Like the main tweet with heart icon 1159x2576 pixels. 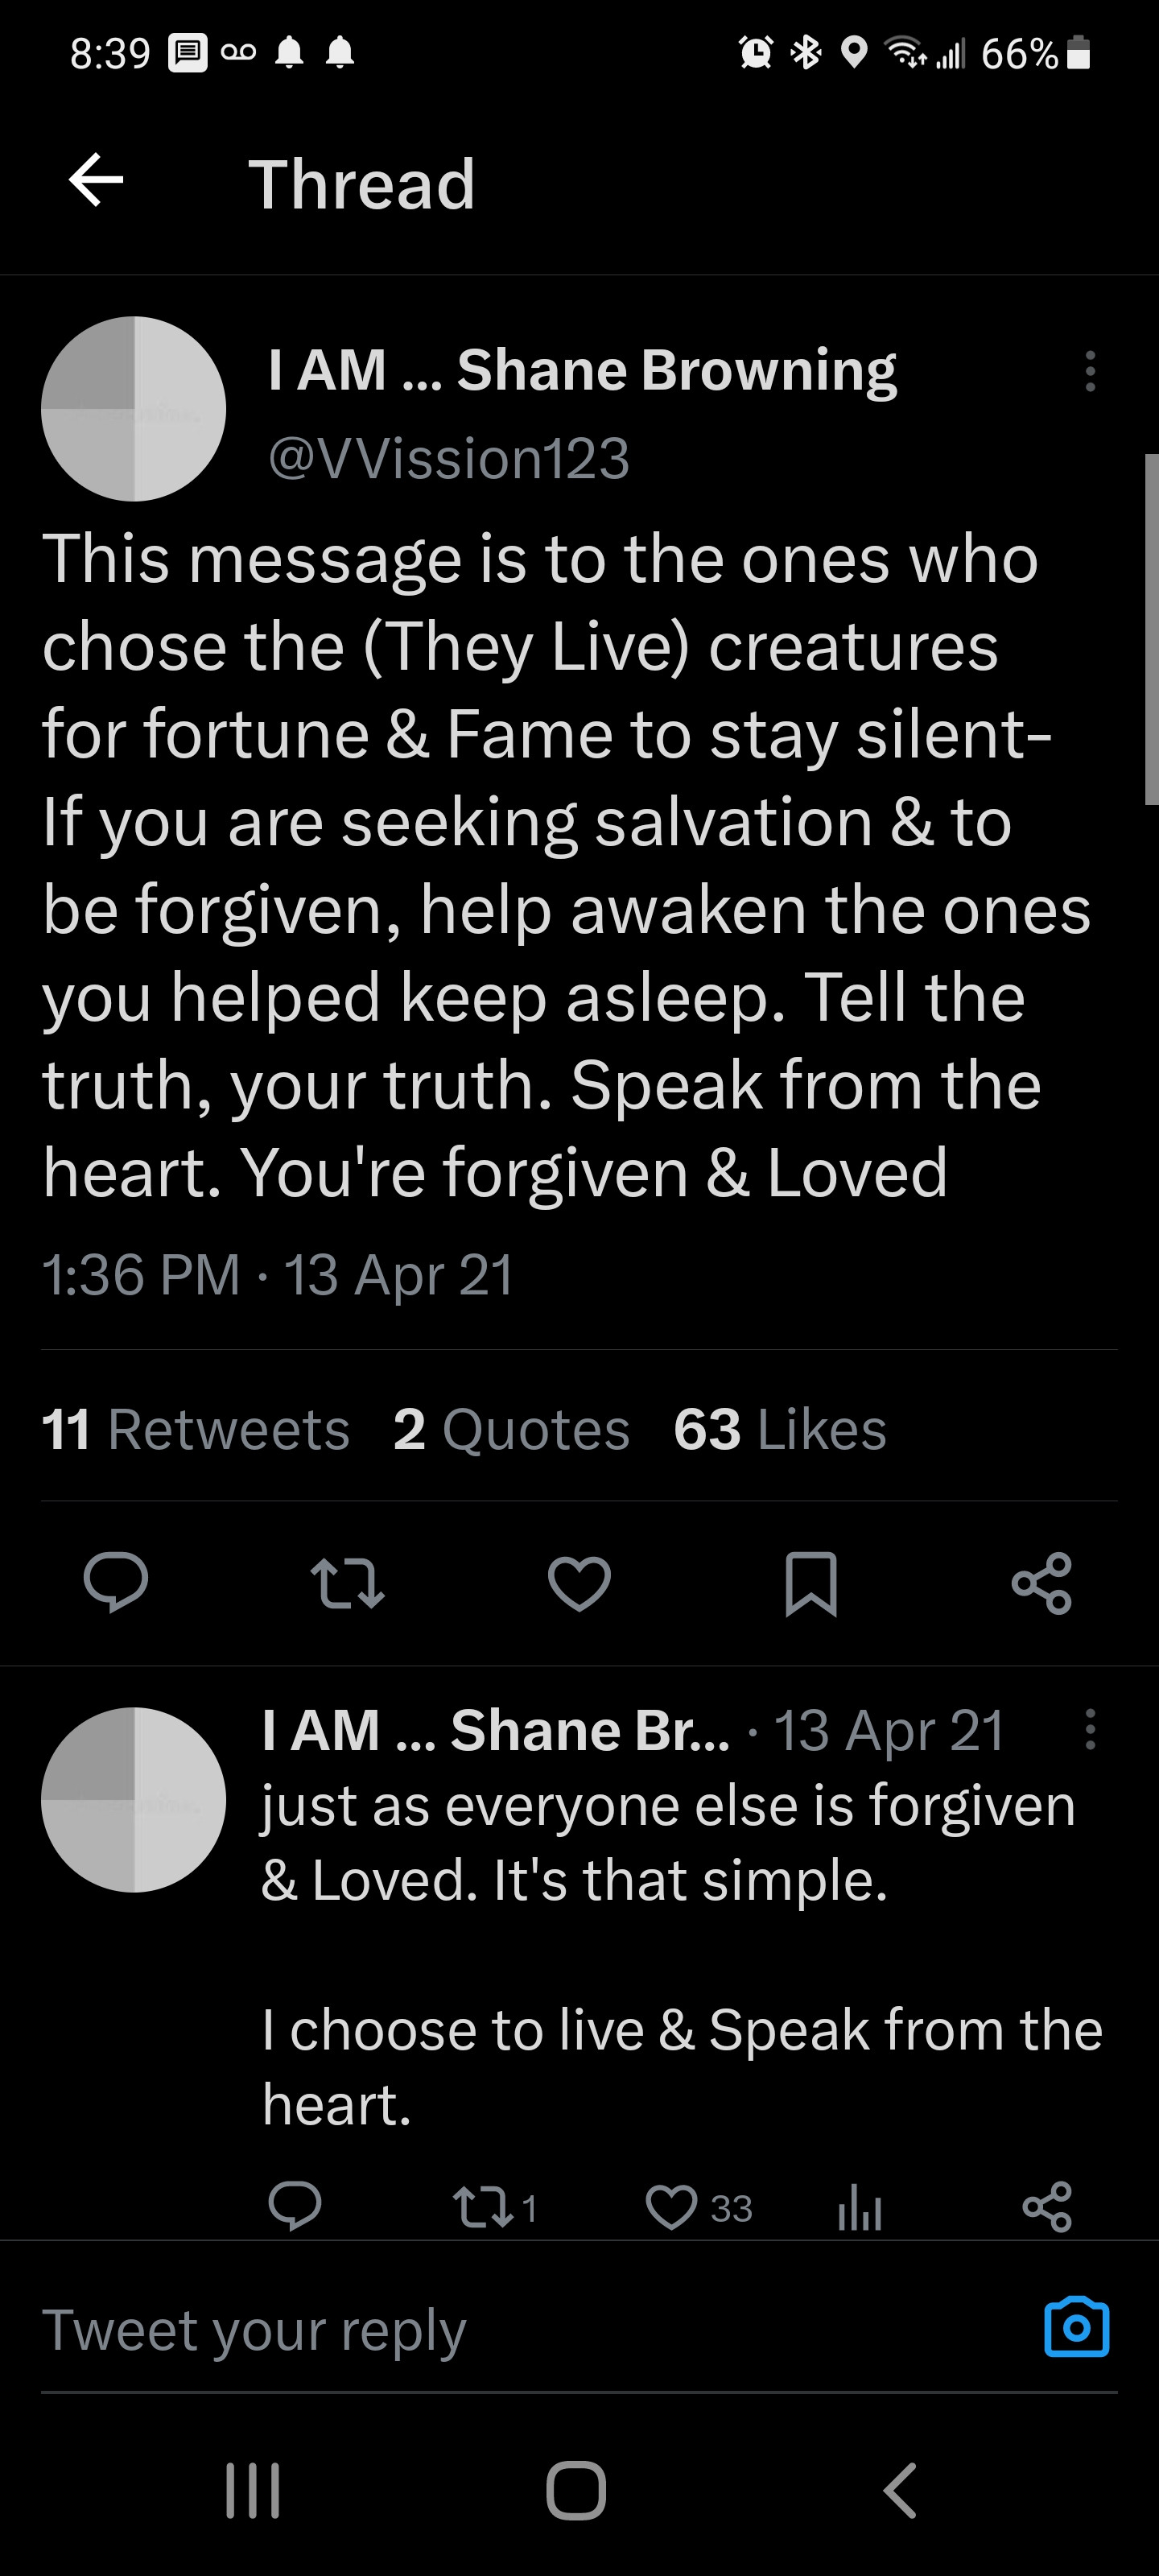tap(579, 1582)
